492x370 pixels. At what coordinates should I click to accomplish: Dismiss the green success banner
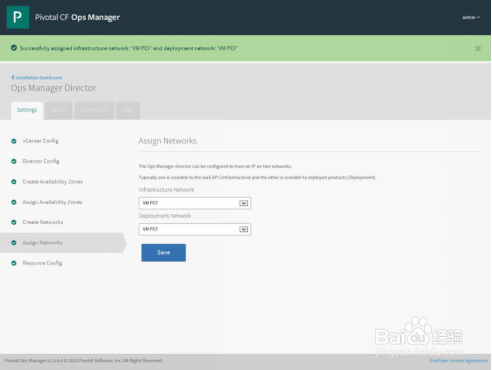pyautogui.click(x=478, y=49)
